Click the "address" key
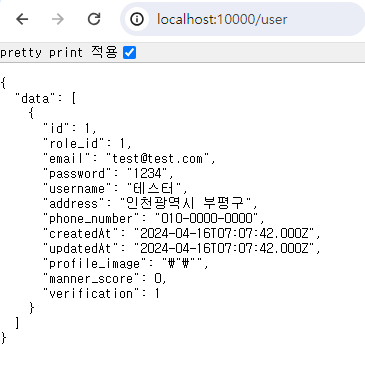This screenshot has height=365, width=365. pyautogui.click(x=73, y=203)
